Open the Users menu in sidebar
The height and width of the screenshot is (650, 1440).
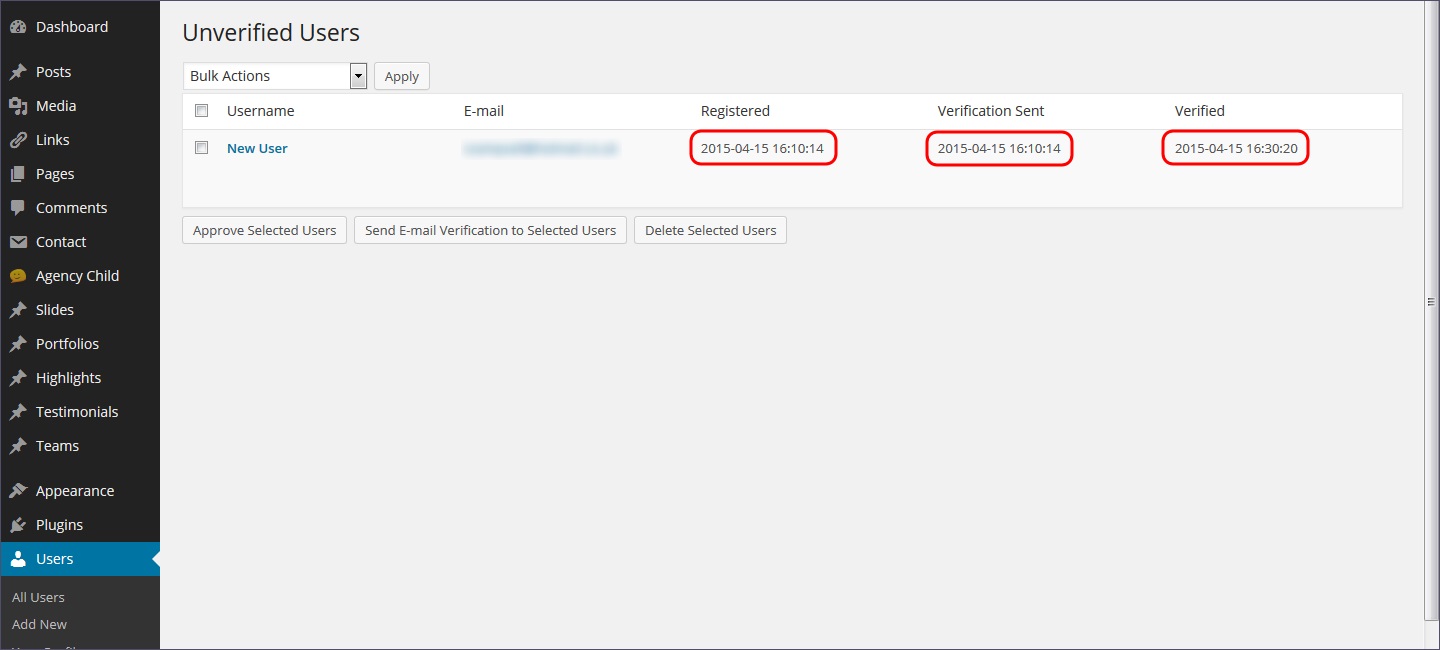click(54, 559)
